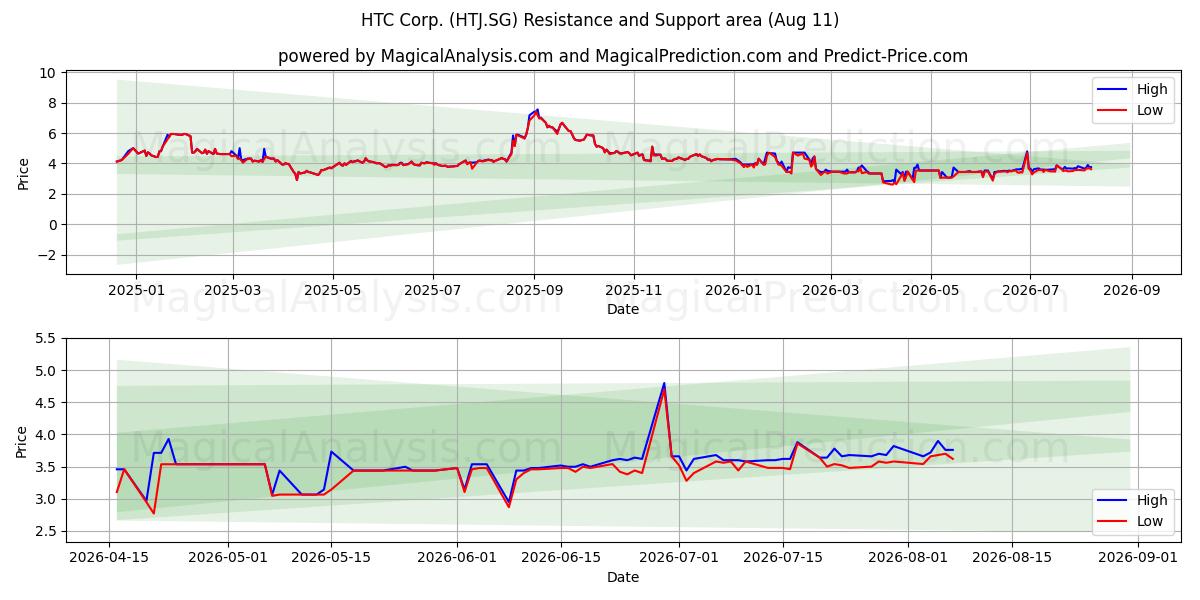This screenshot has height=600, width=1200.
Task: Click the 'Date' axis label under the bottom chart
Action: click(x=623, y=577)
